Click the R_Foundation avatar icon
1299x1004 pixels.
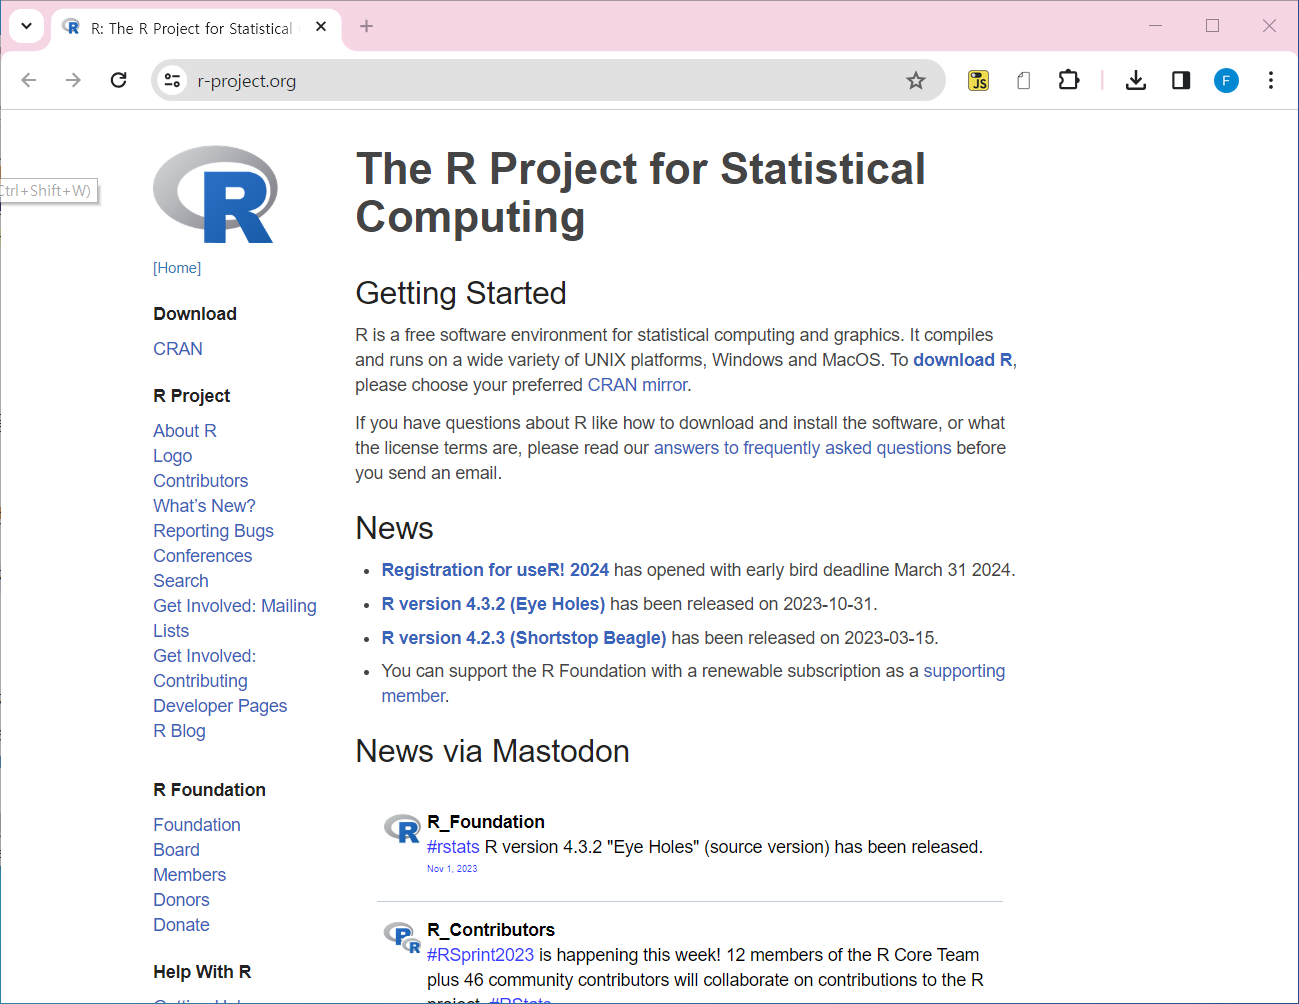tap(402, 829)
